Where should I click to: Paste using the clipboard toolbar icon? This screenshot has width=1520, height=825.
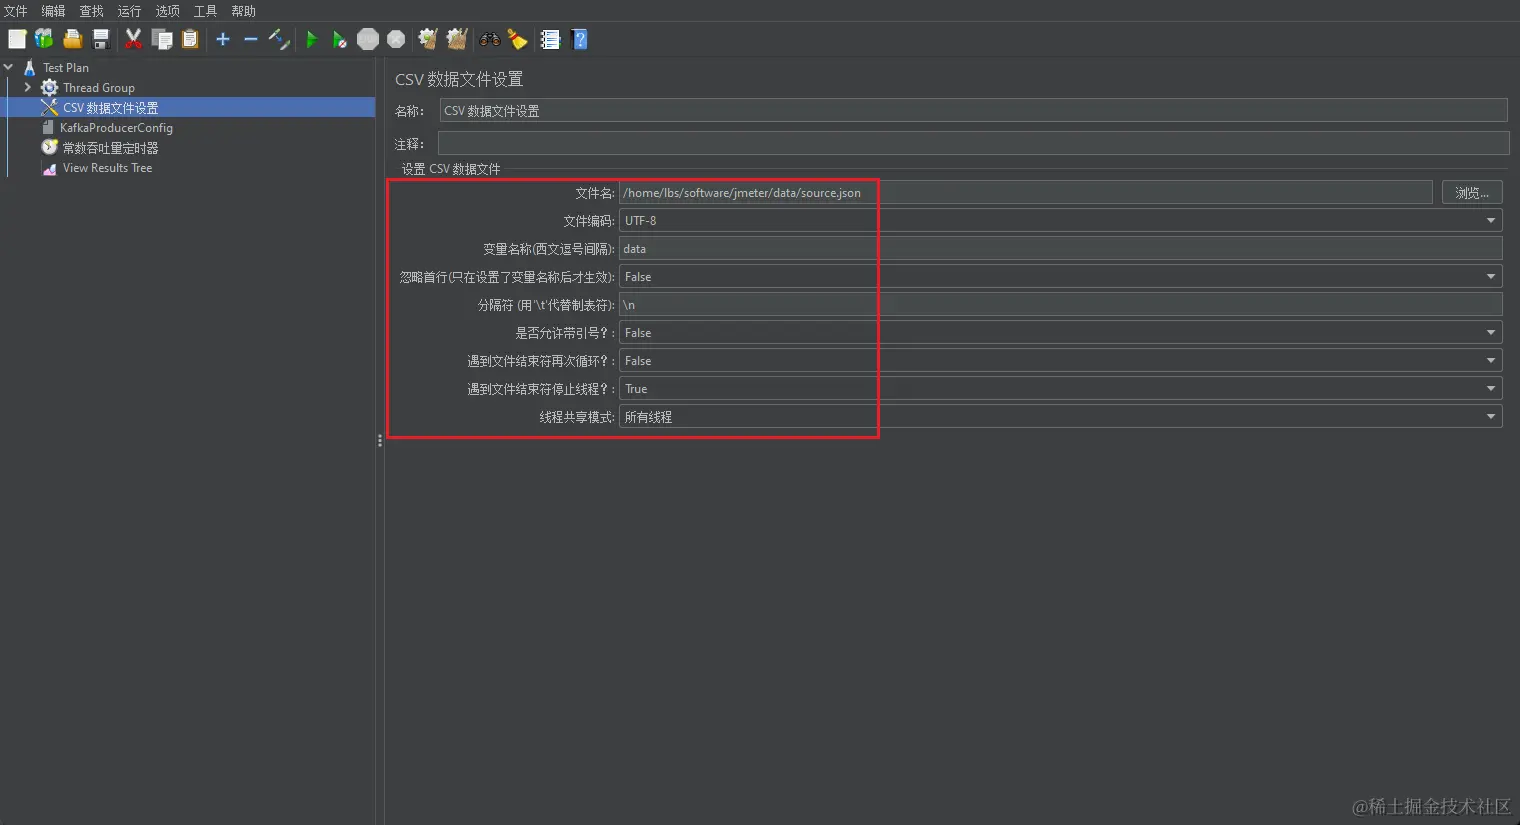coord(190,39)
